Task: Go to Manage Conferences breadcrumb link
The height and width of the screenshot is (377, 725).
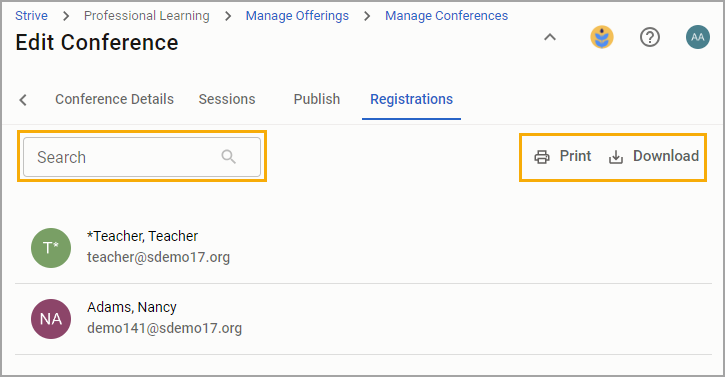Action: (x=447, y=16)
